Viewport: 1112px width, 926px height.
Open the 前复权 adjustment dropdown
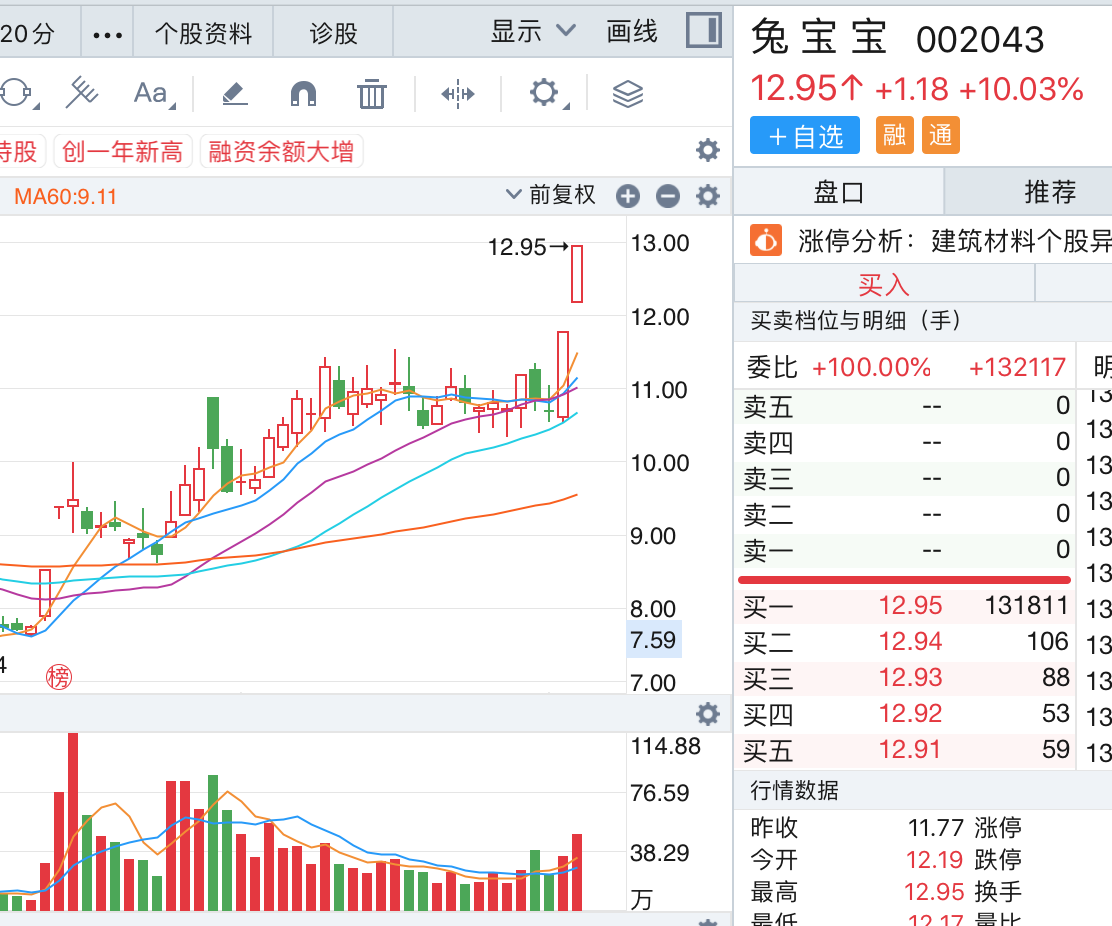[551, 195]
